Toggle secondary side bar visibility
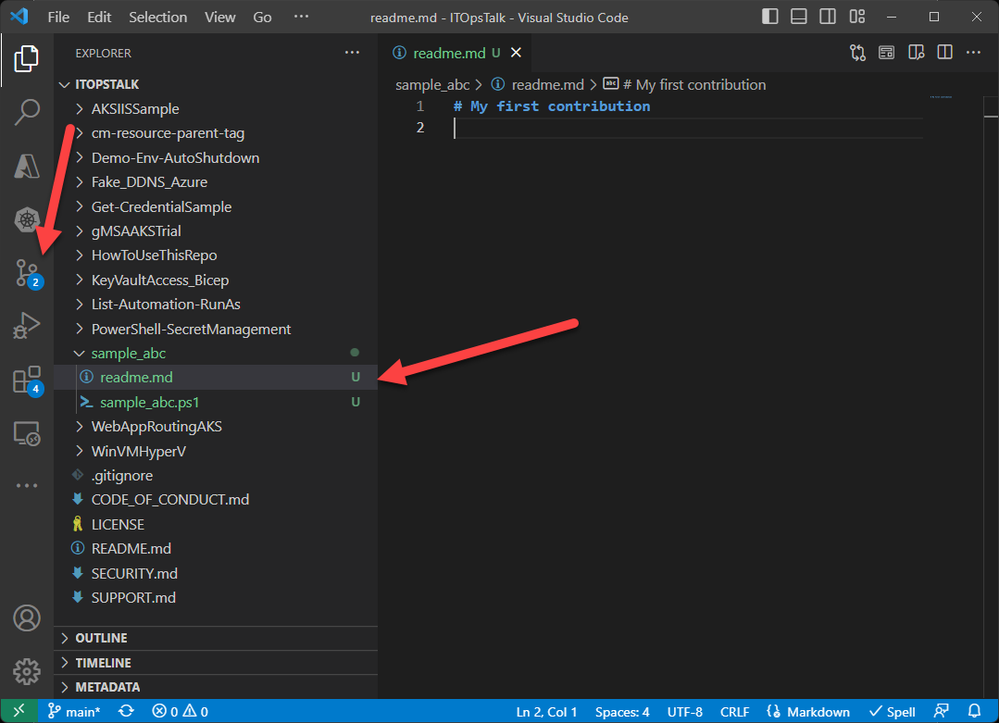The width and height of the screenshot is (999, 723). (x=828, y=17)
